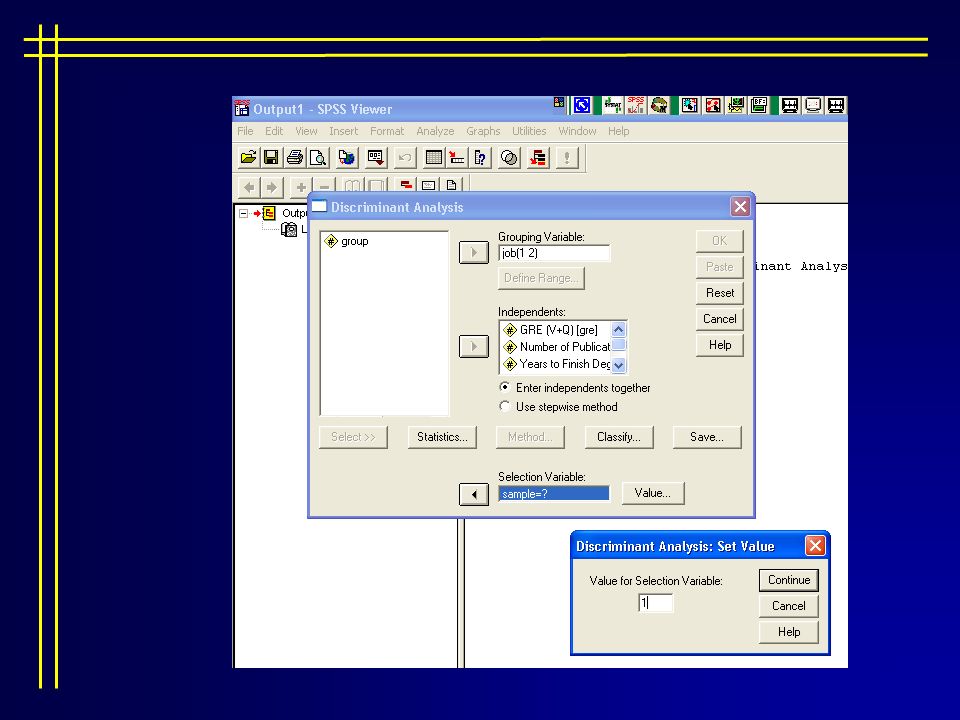Click Cancel in Set Value dialog
Viewport: 960px width, 720px height.
(789, 606)
